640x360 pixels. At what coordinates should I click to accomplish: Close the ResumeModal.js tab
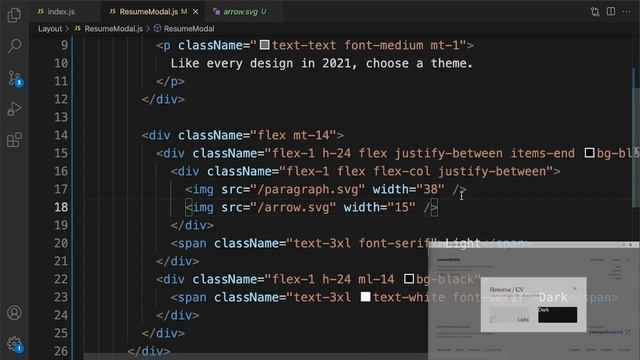[x=196, y=12]
